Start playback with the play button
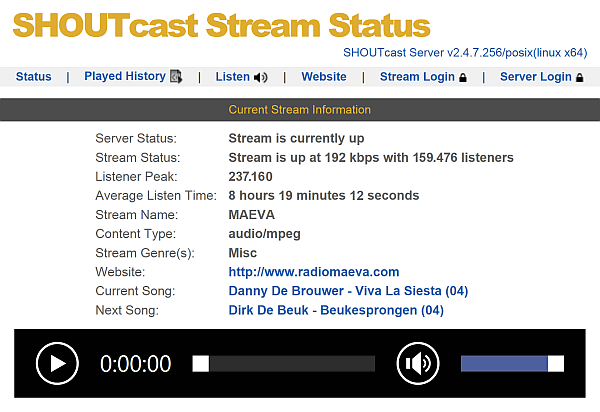The image size is (600, 412). (x=57, y=363)
